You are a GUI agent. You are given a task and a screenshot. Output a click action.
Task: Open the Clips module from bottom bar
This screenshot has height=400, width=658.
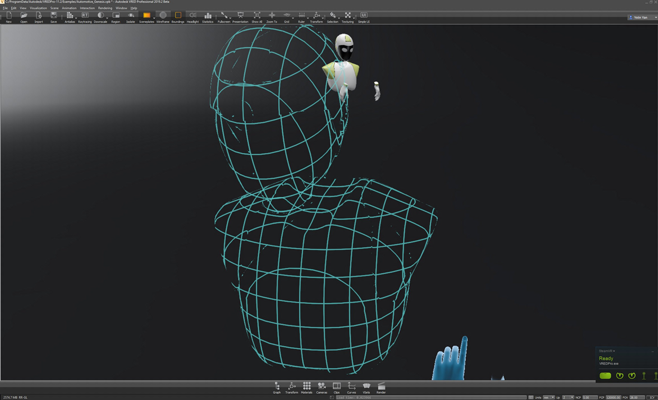pyautogui.click(x=337, y=387)
